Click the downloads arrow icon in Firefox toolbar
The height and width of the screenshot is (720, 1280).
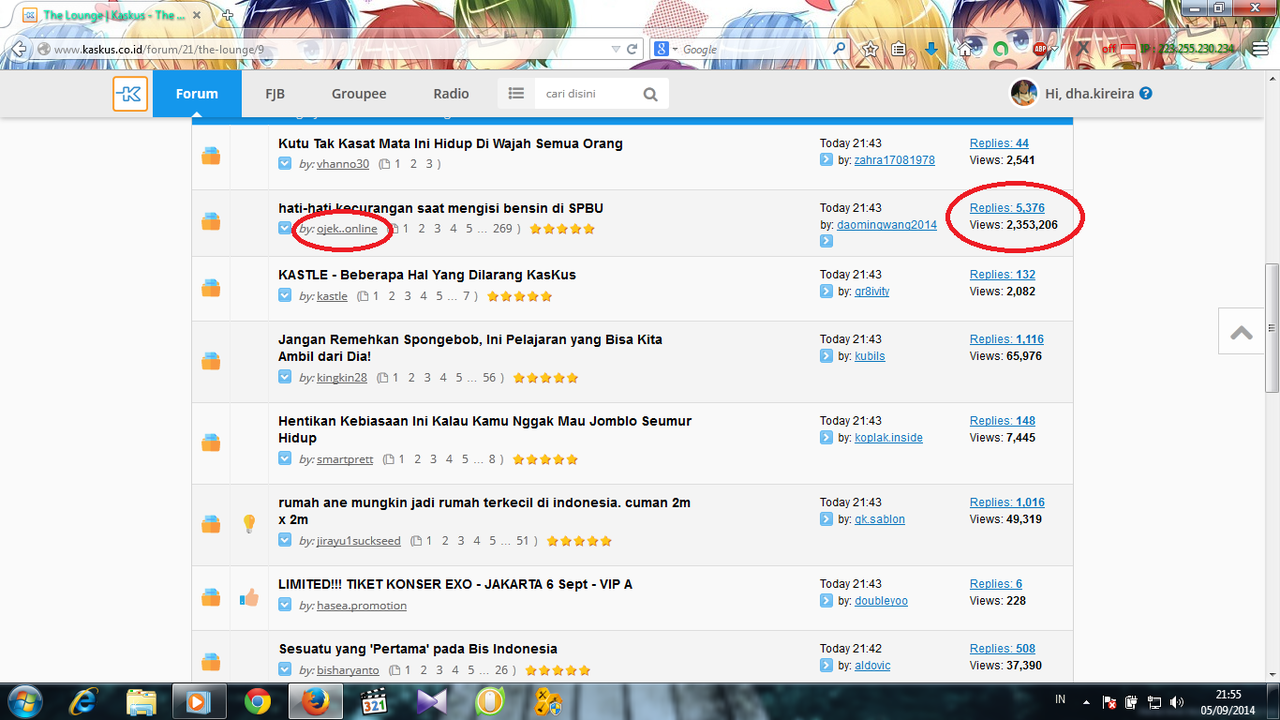click(931, 49)
